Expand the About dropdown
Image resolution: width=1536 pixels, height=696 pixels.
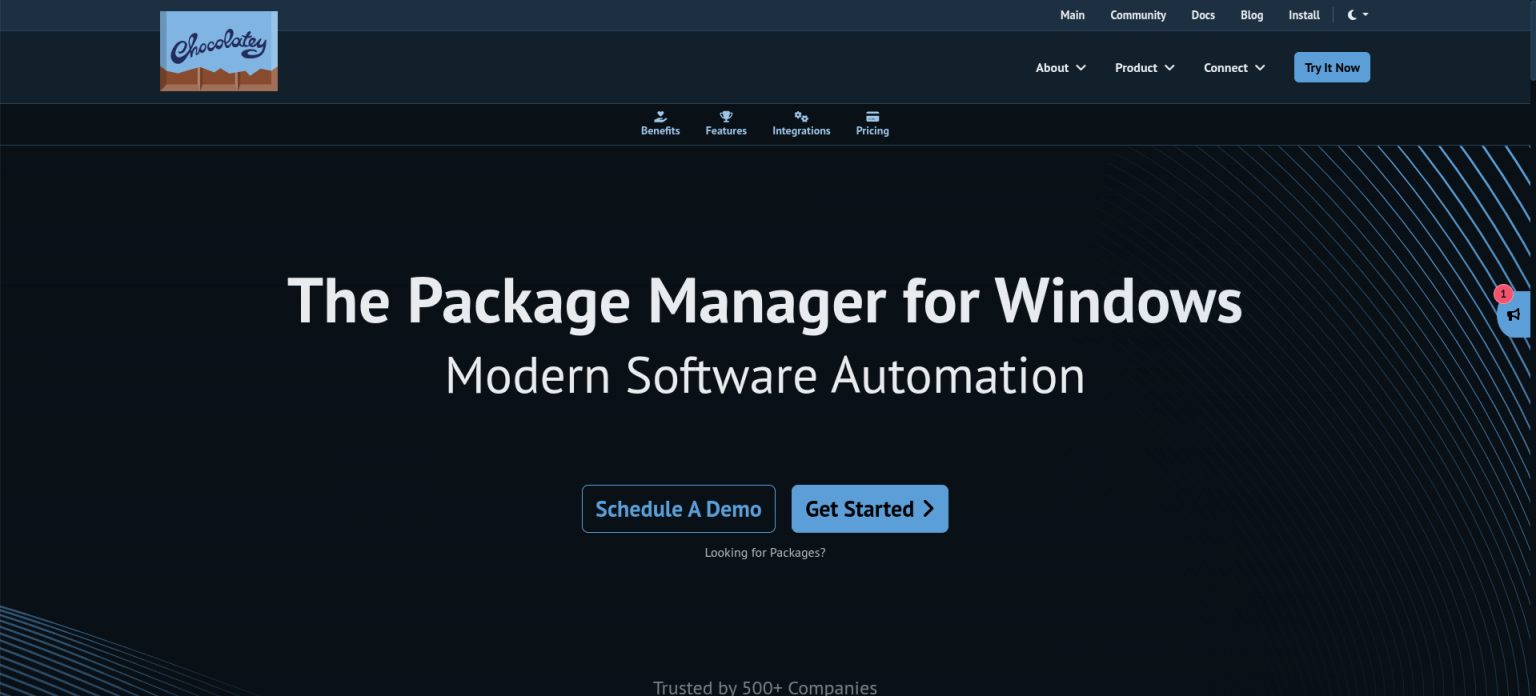tap(1060, 67)
